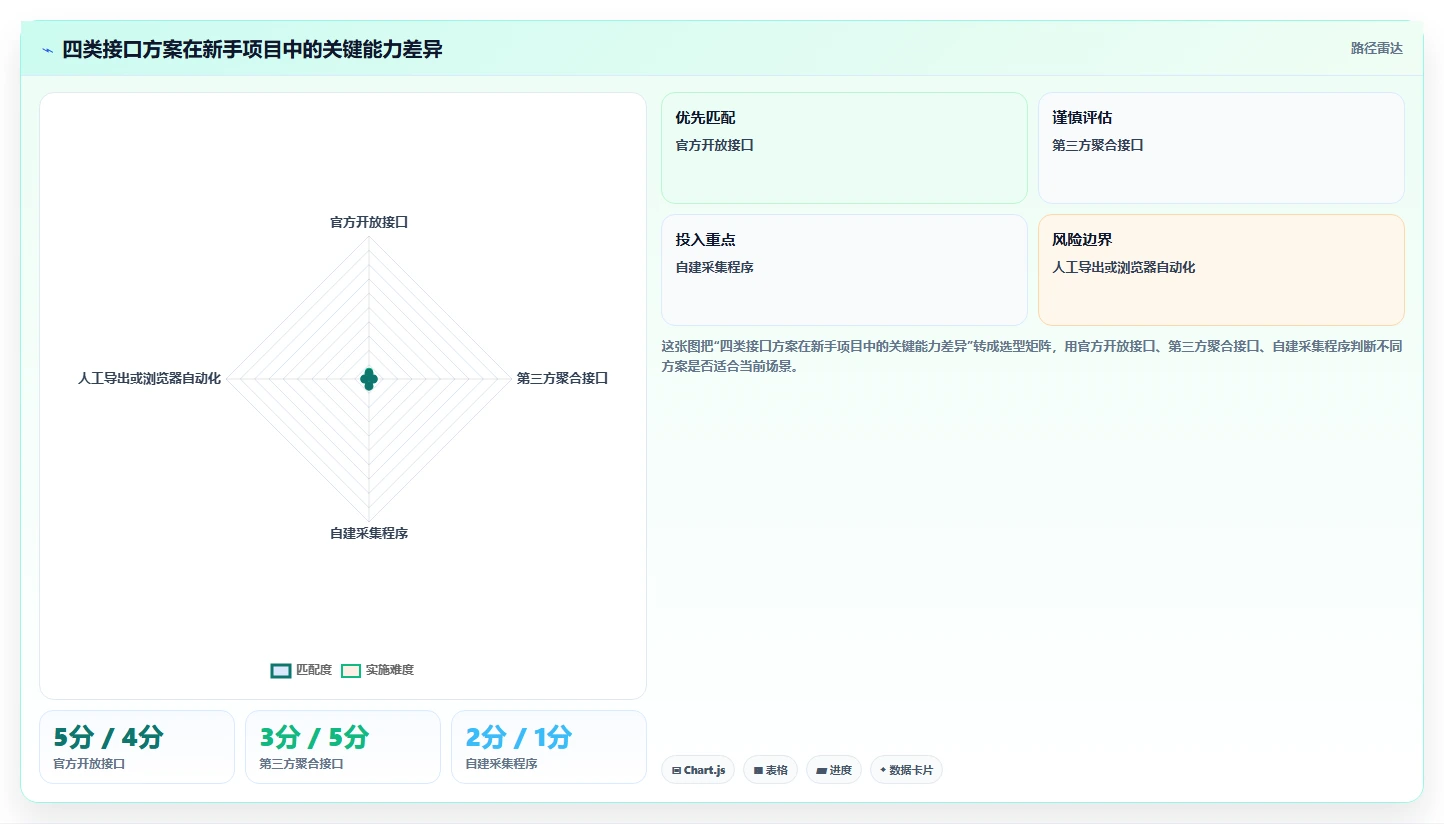Click 第三方聚合接口 under the 3分 score
Image resolution: width=1444 pixels, height=824 pixels.
tap(301, 764)
